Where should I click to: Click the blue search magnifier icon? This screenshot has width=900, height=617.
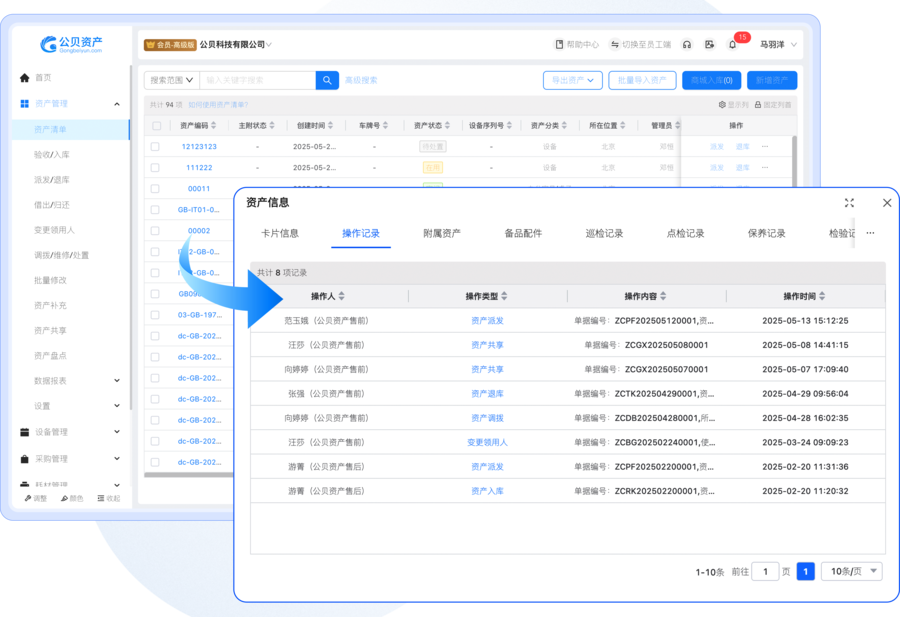pos(327,80)
